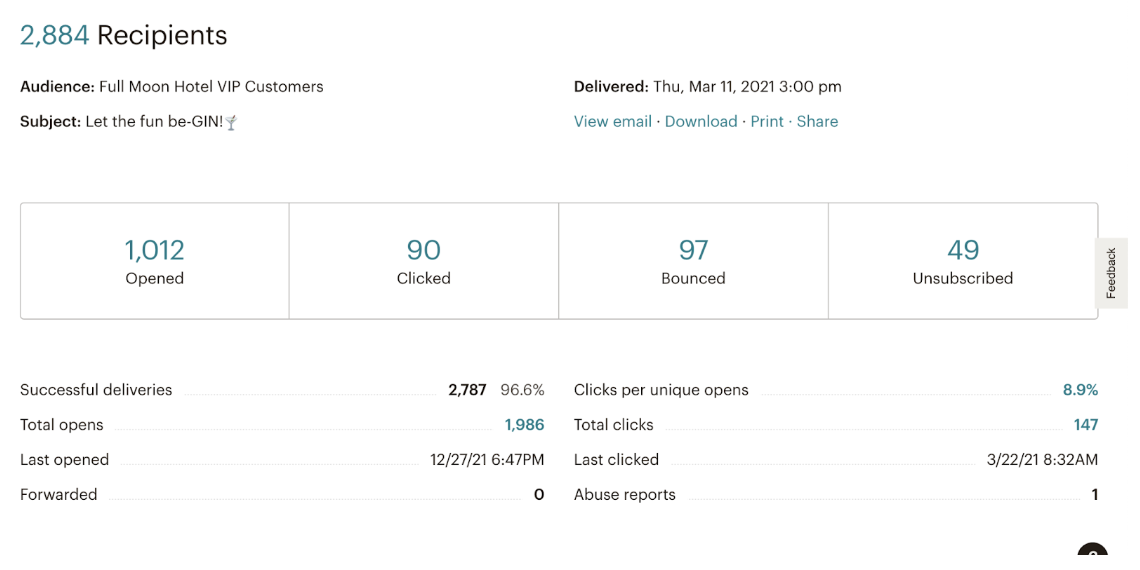Open the 90 Clicked stat box

424,261
